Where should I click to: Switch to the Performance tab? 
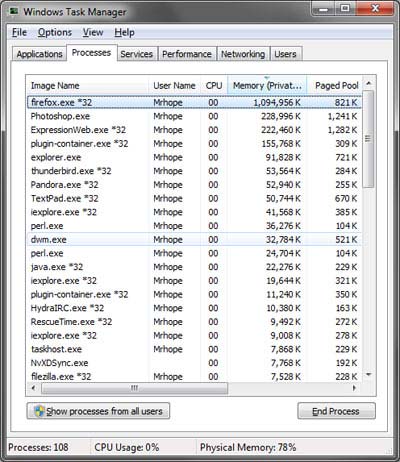(187, 54)
